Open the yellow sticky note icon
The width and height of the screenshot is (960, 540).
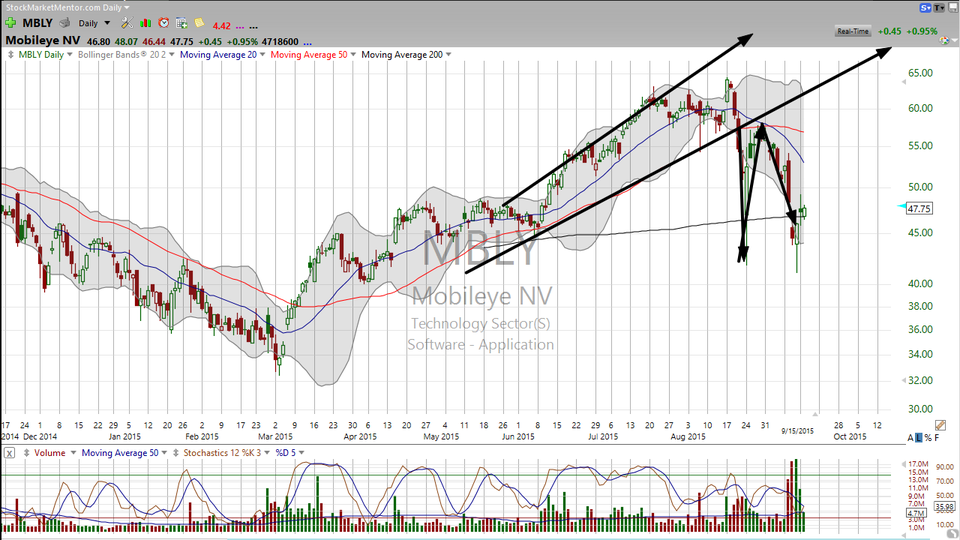[x=200, y=23]
